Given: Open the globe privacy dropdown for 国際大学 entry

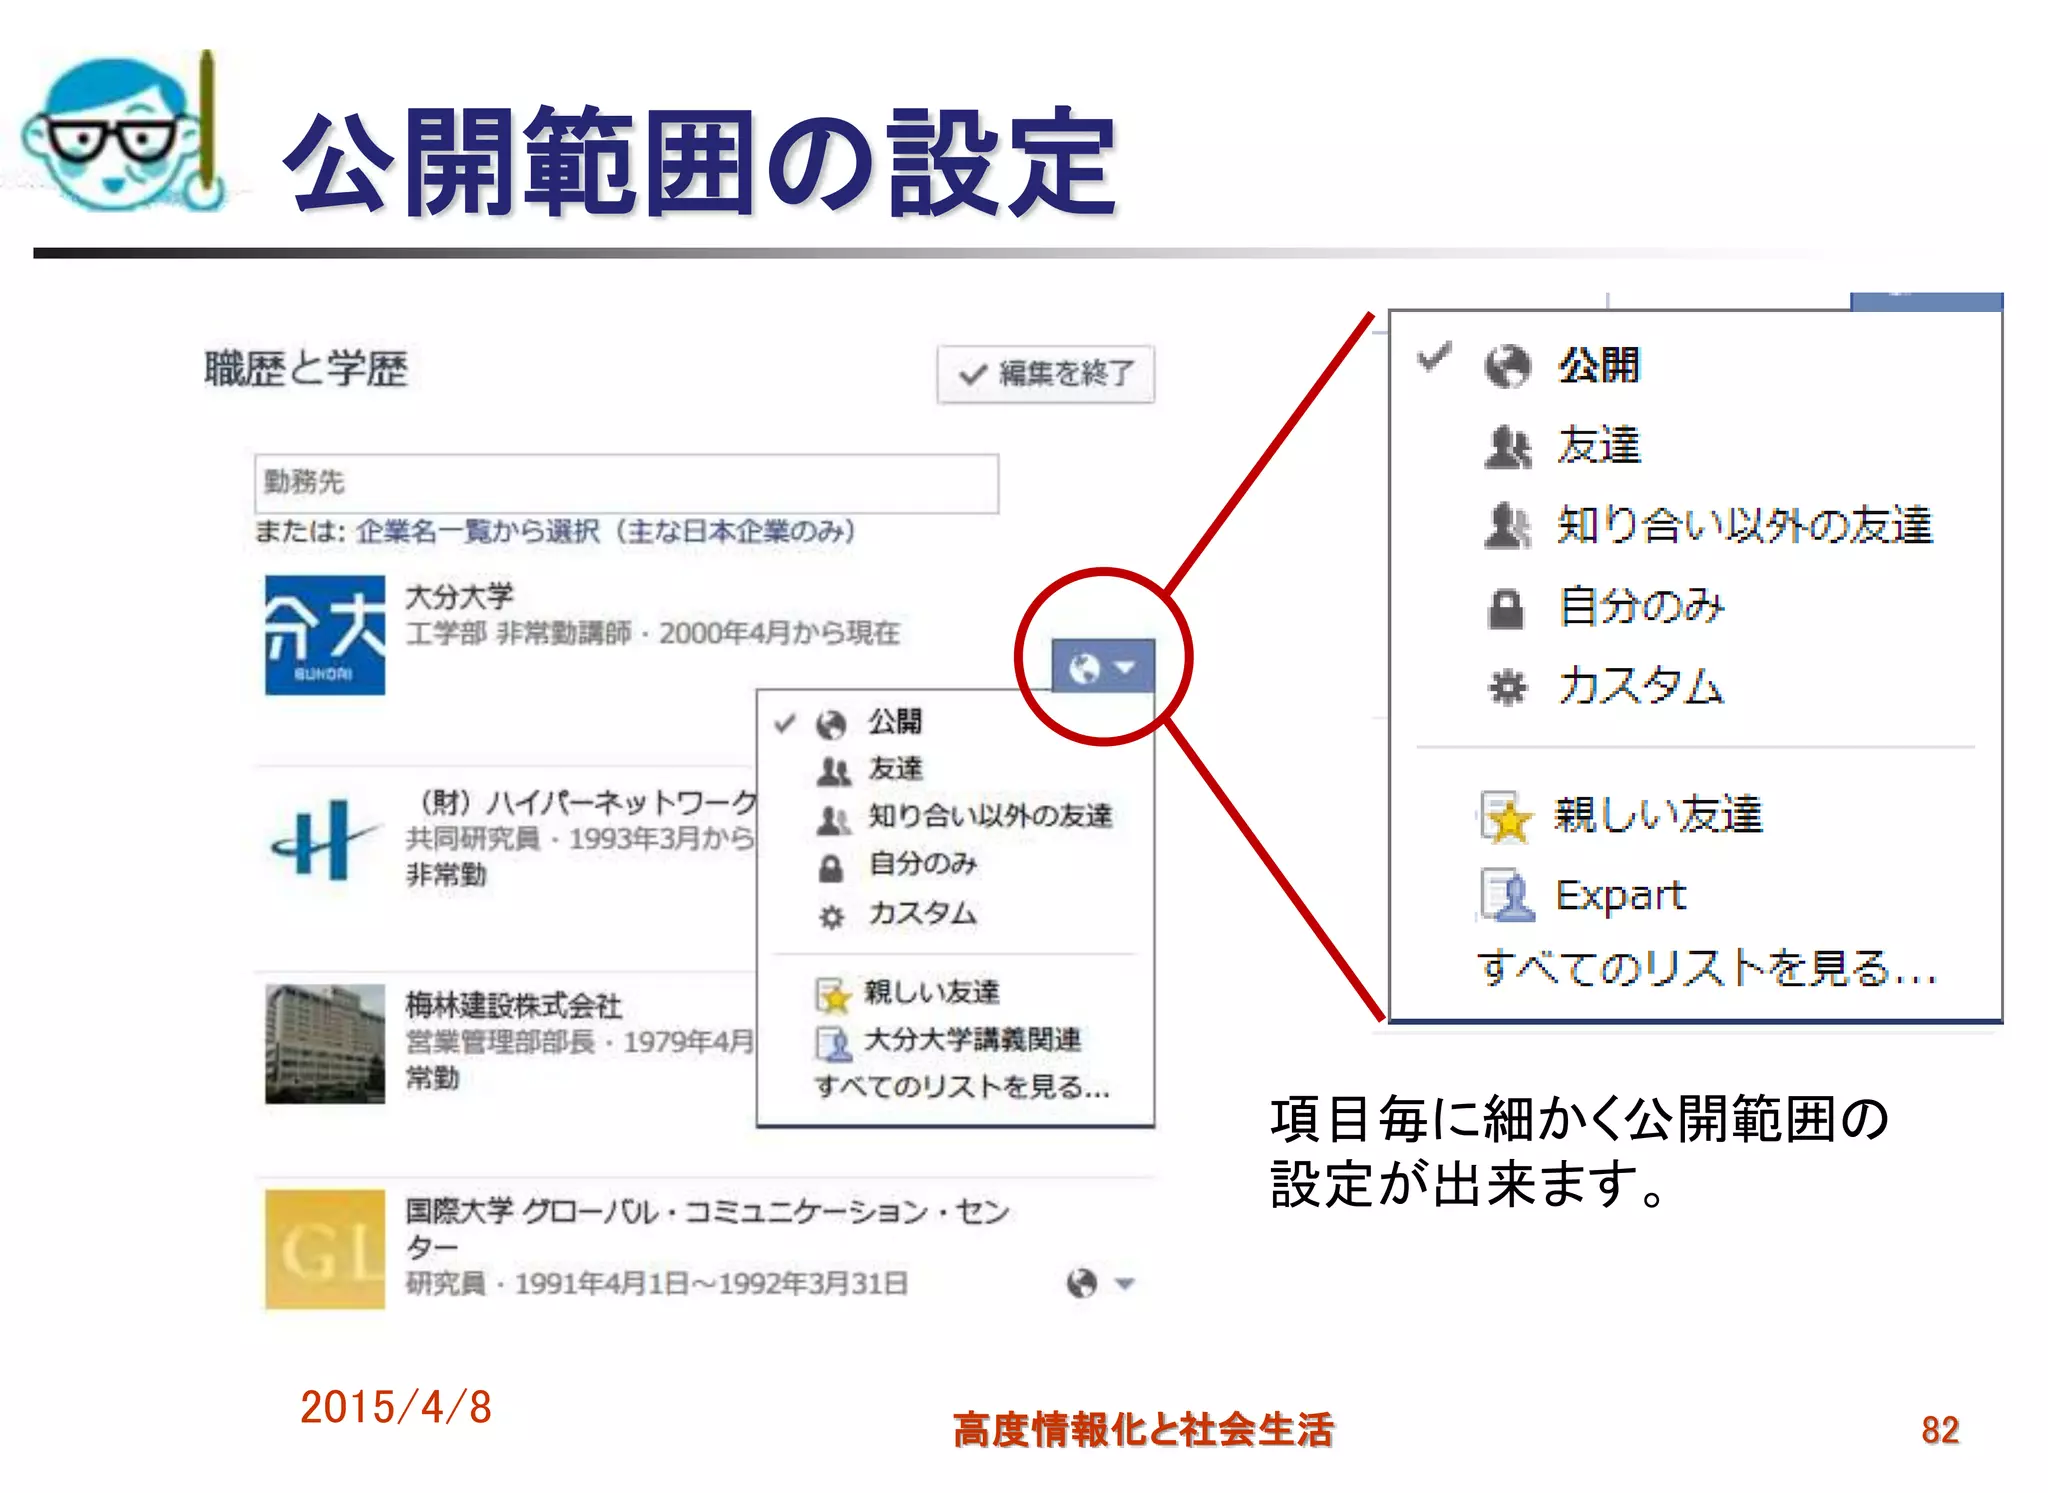Looking at the screenshot, I should point(1100,1283).
